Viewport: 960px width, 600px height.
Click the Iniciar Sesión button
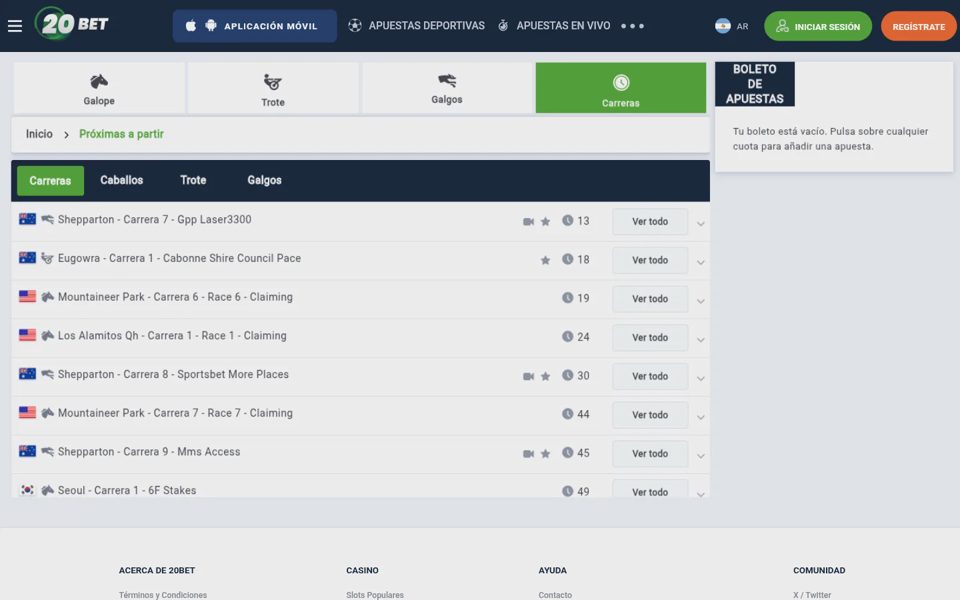818,26
